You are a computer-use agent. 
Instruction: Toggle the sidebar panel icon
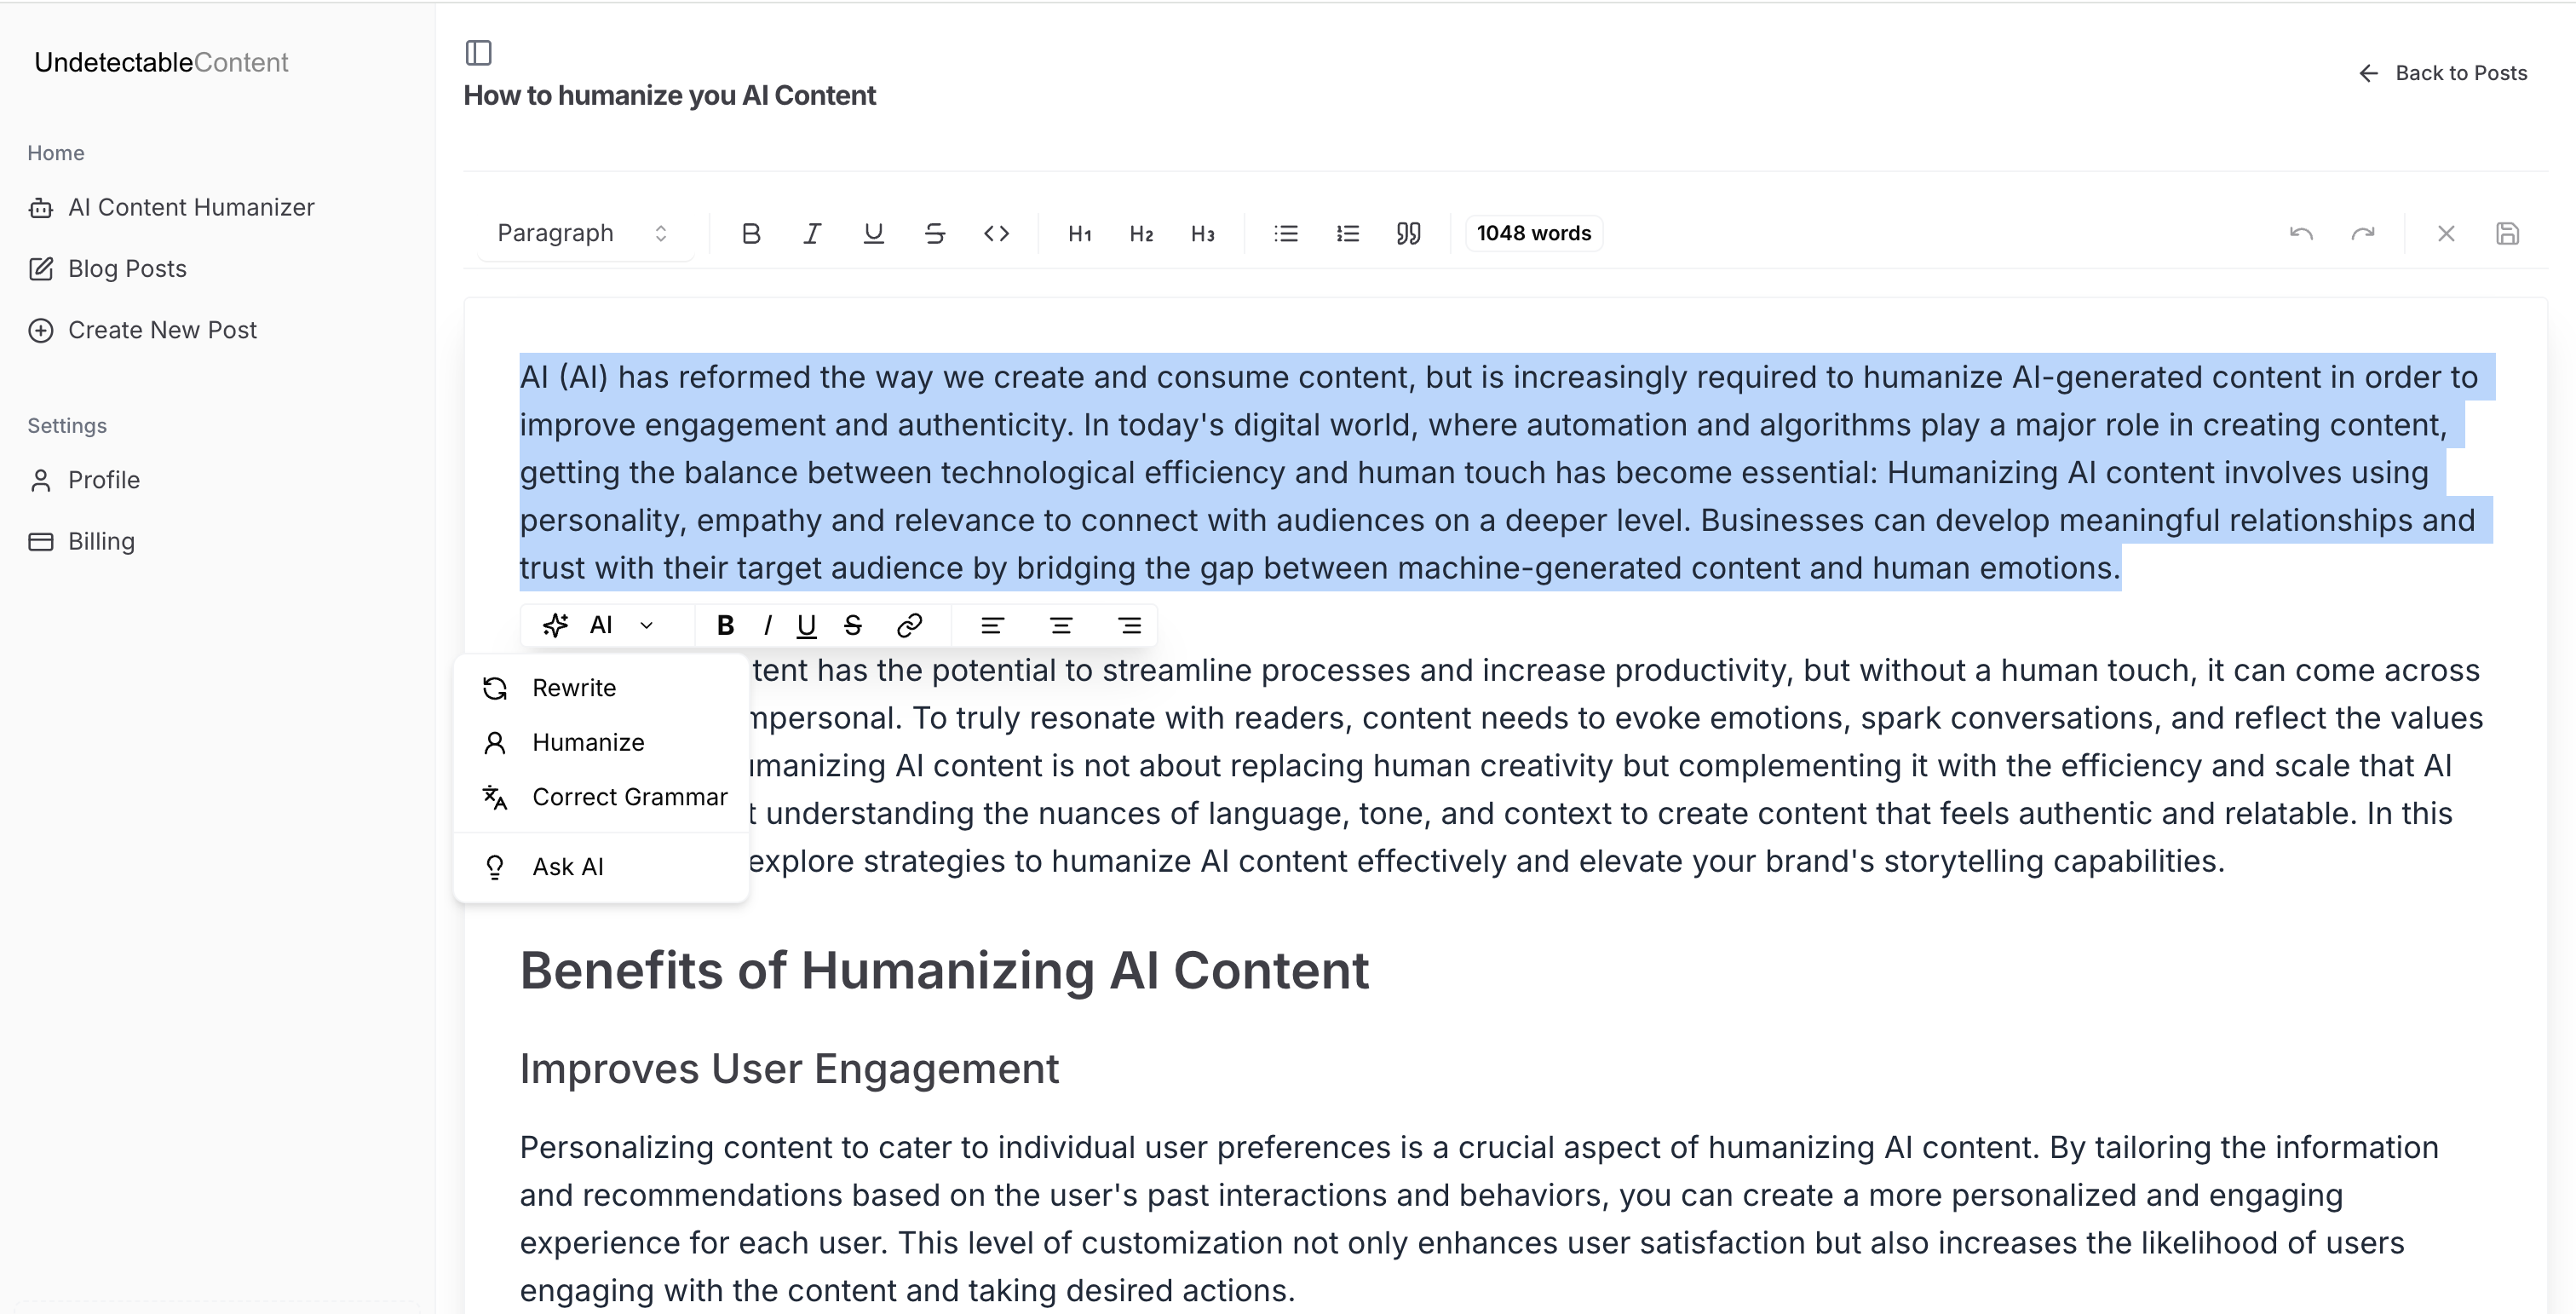[478, 52]
